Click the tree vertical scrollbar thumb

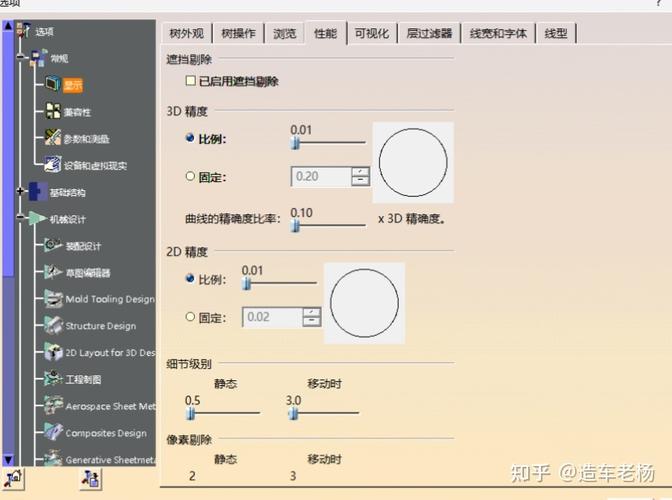[x=8, y=153]
